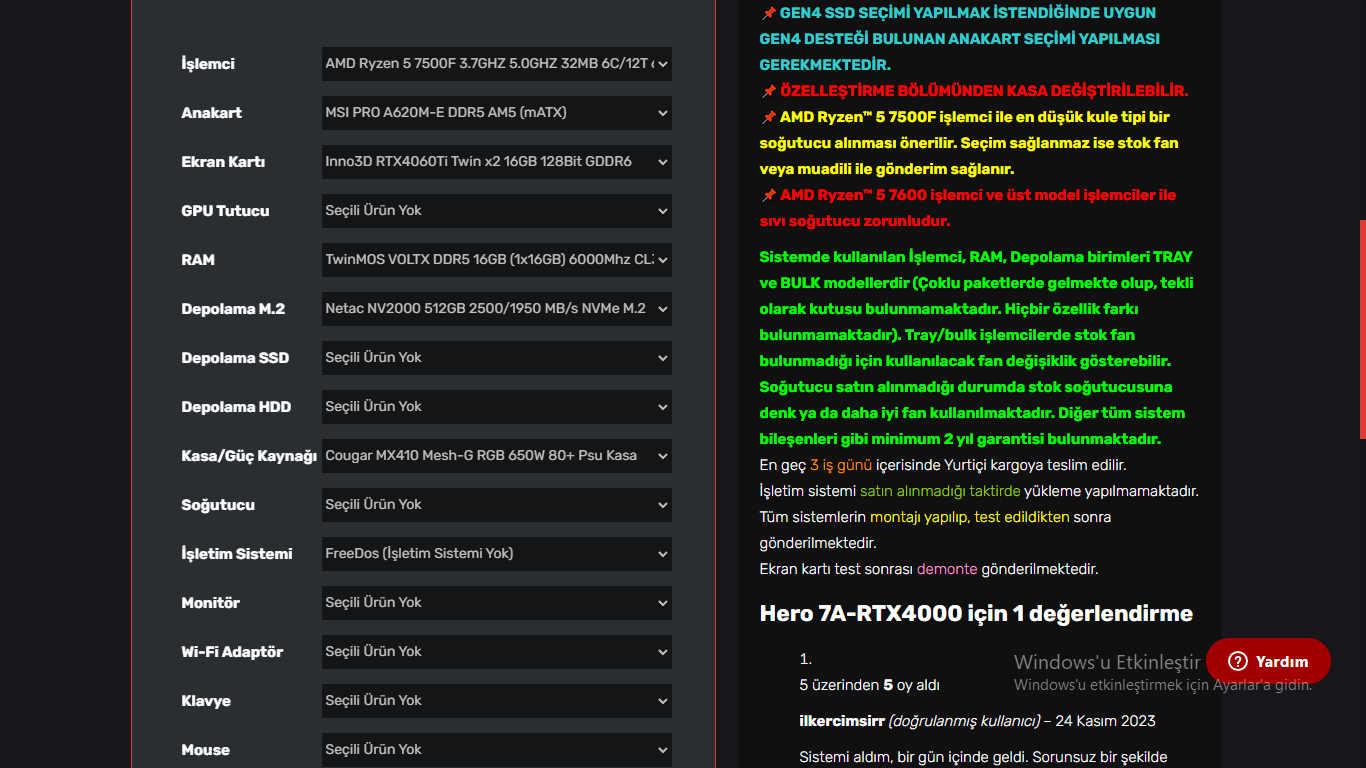
Task: Expand the Monitör dropdown
Action: [x=497, y=603]
